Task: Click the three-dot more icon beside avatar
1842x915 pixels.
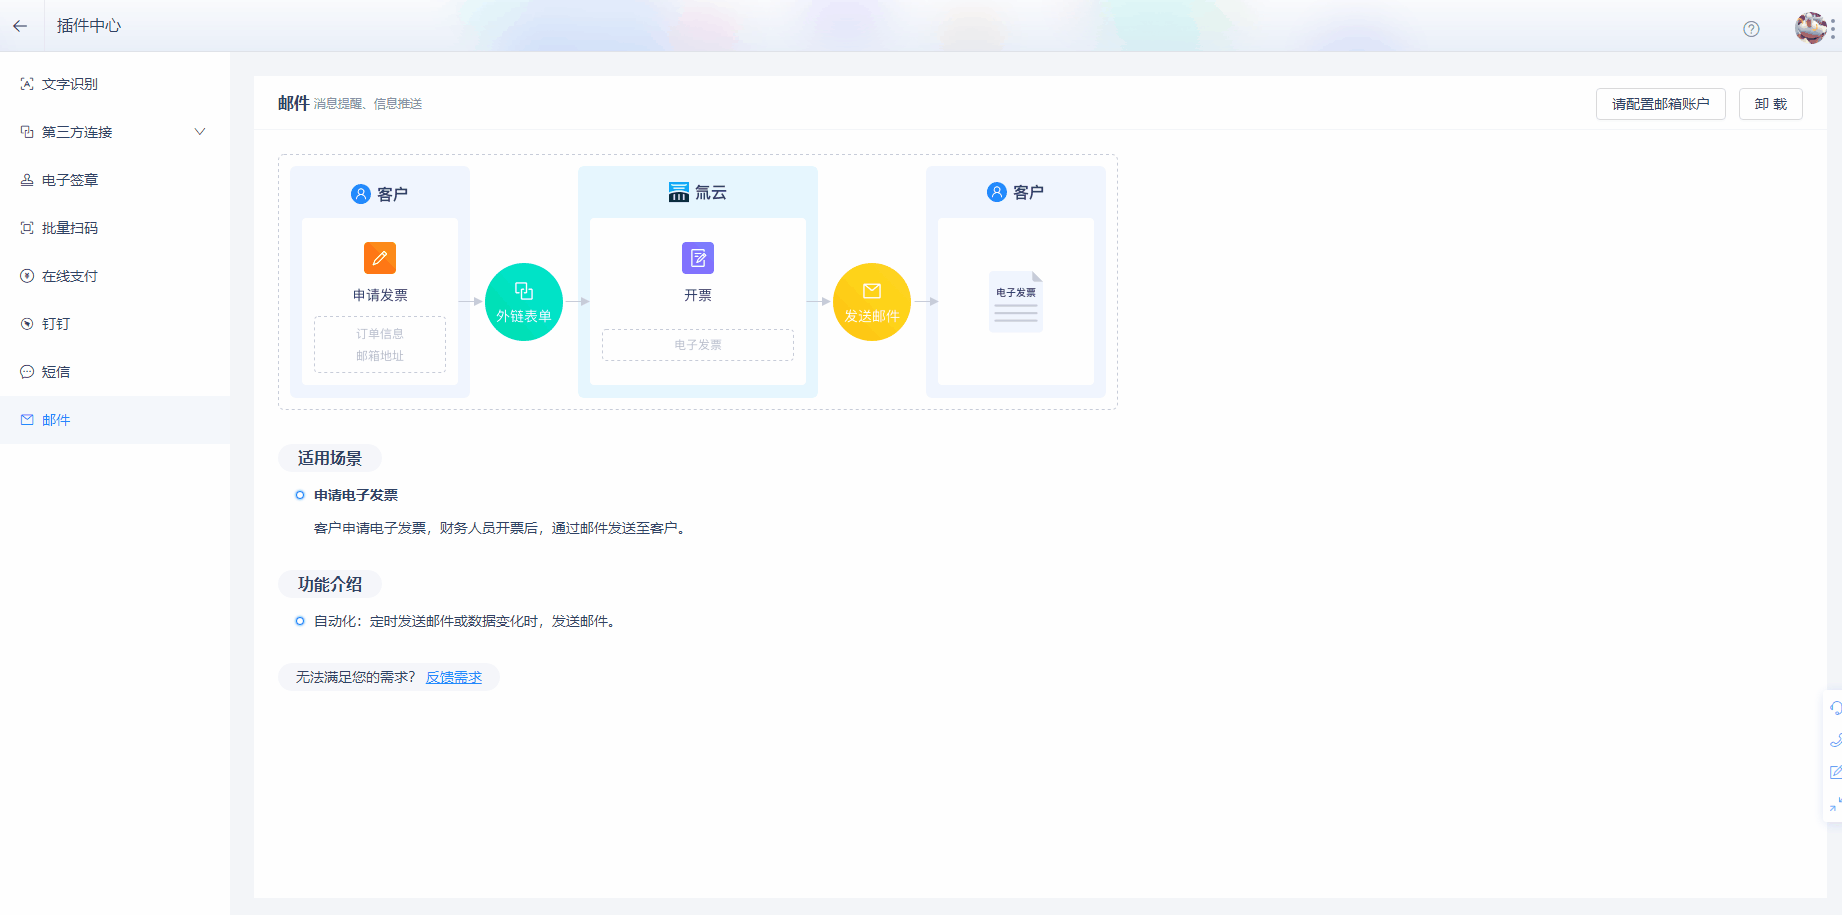Action: 1833,29
